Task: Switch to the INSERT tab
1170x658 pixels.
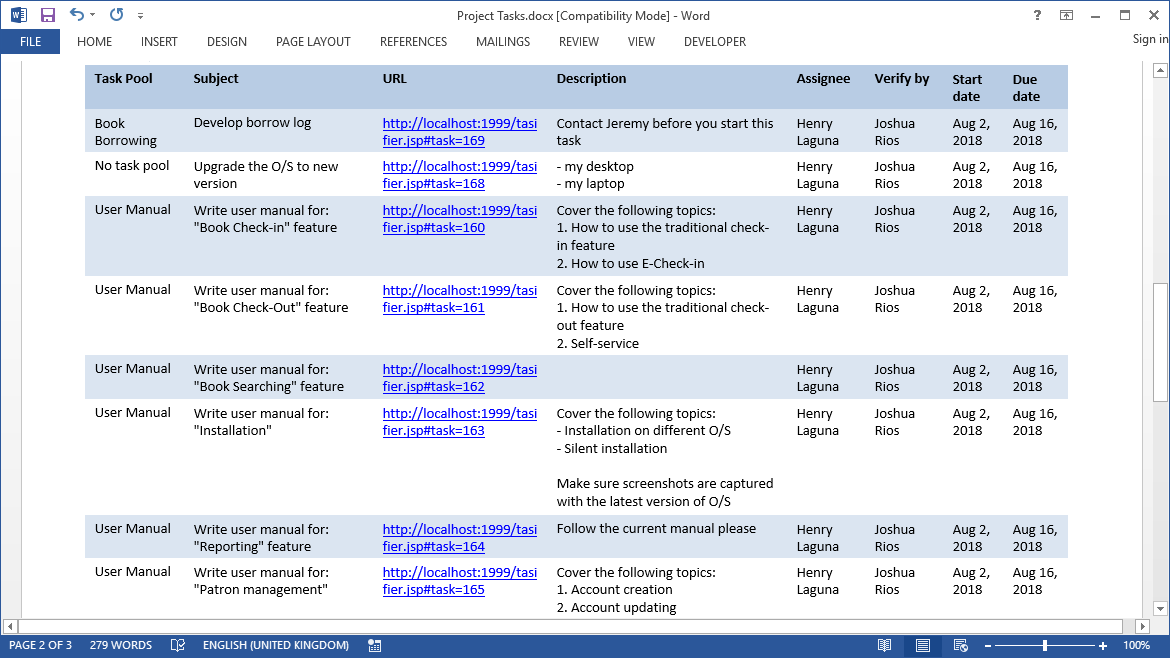Action: (x=159, y=42)
